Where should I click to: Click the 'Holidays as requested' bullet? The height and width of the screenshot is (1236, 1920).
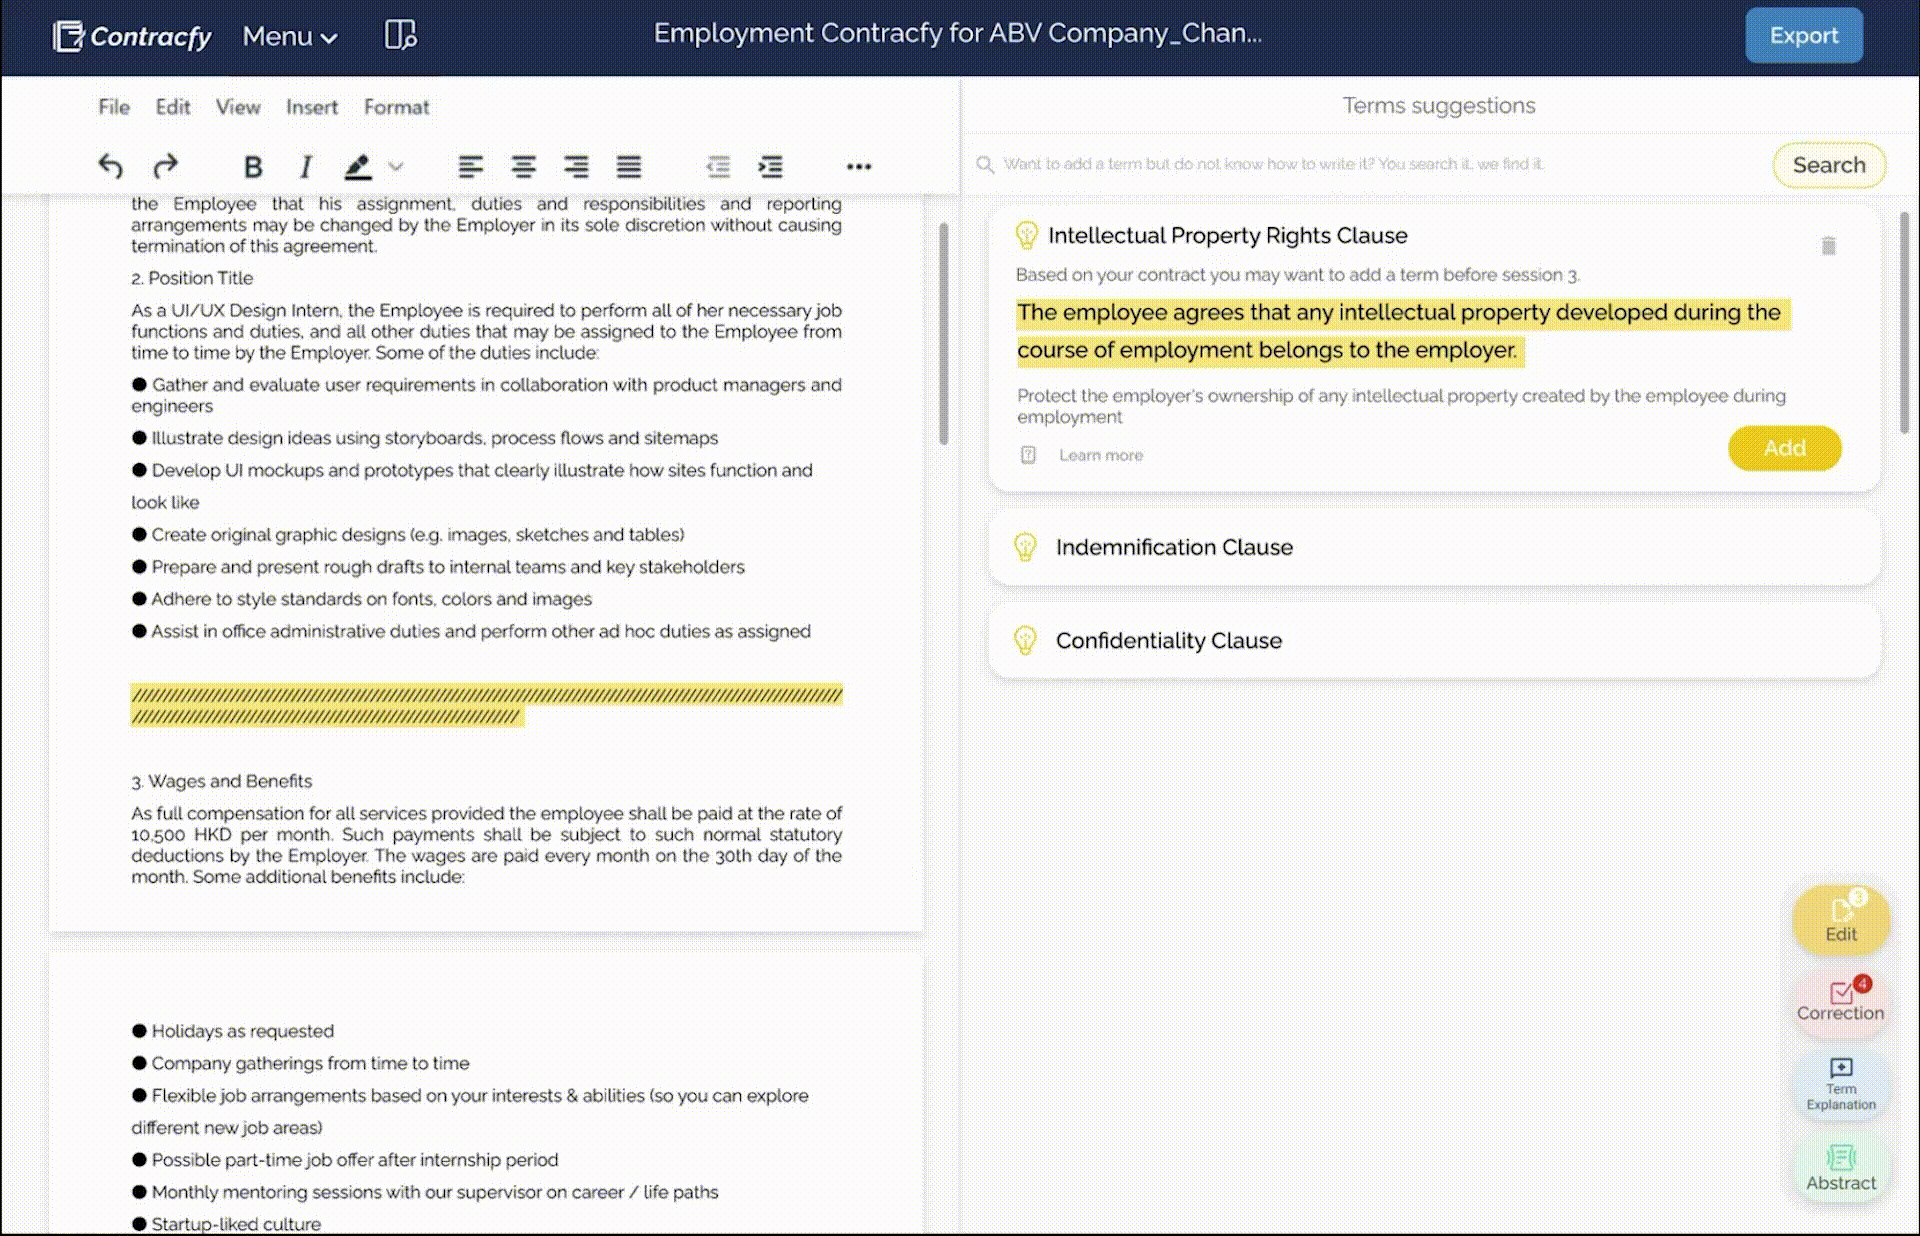(x=233, y=1031)
